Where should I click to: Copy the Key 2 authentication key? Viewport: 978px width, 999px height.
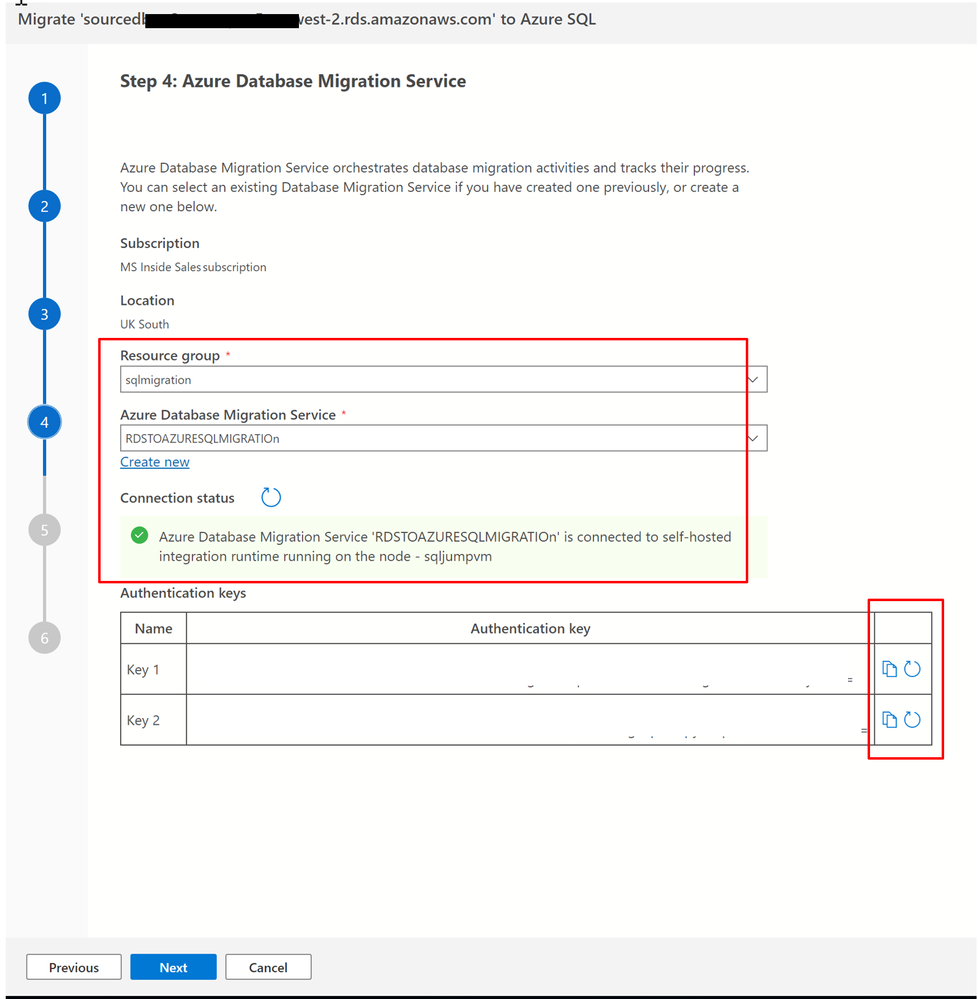pyautogui.click(x=889, y=720)
